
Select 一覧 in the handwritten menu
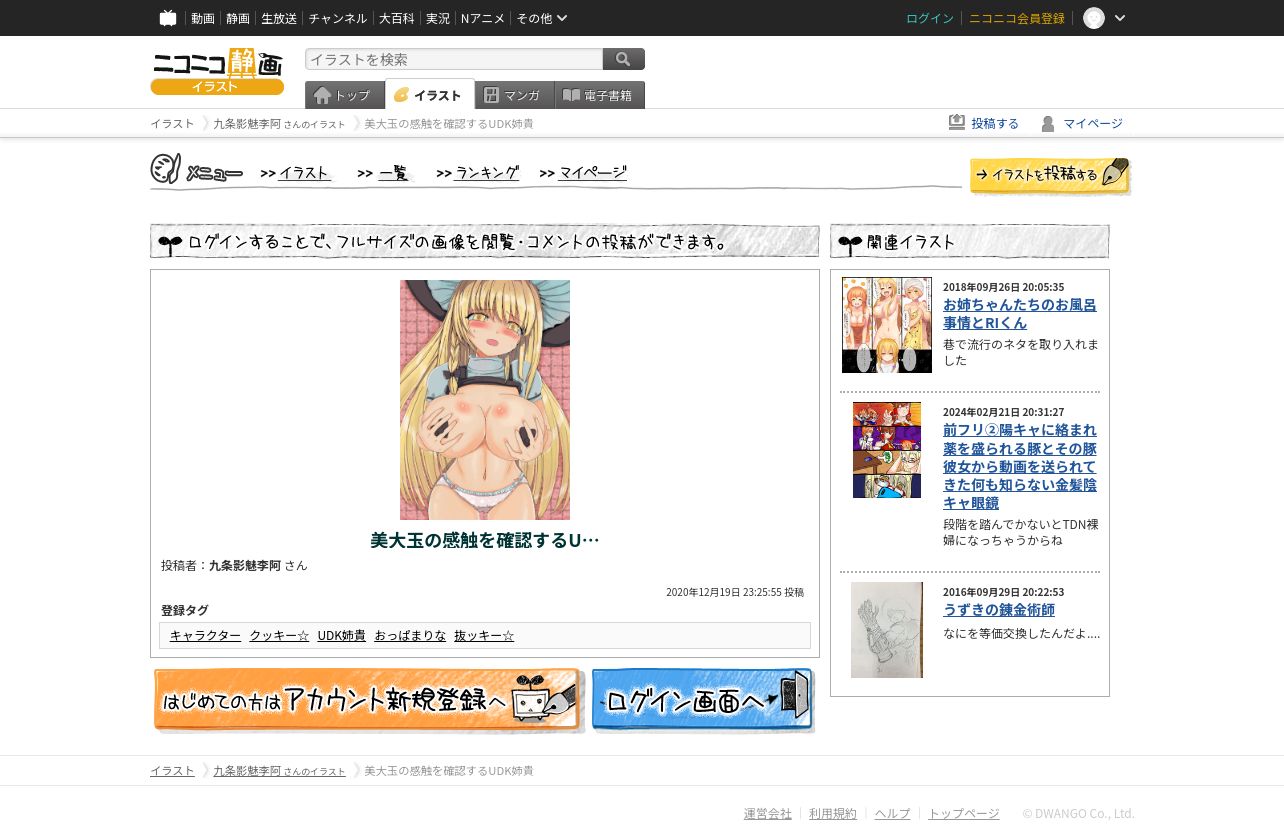click(393, 172)
